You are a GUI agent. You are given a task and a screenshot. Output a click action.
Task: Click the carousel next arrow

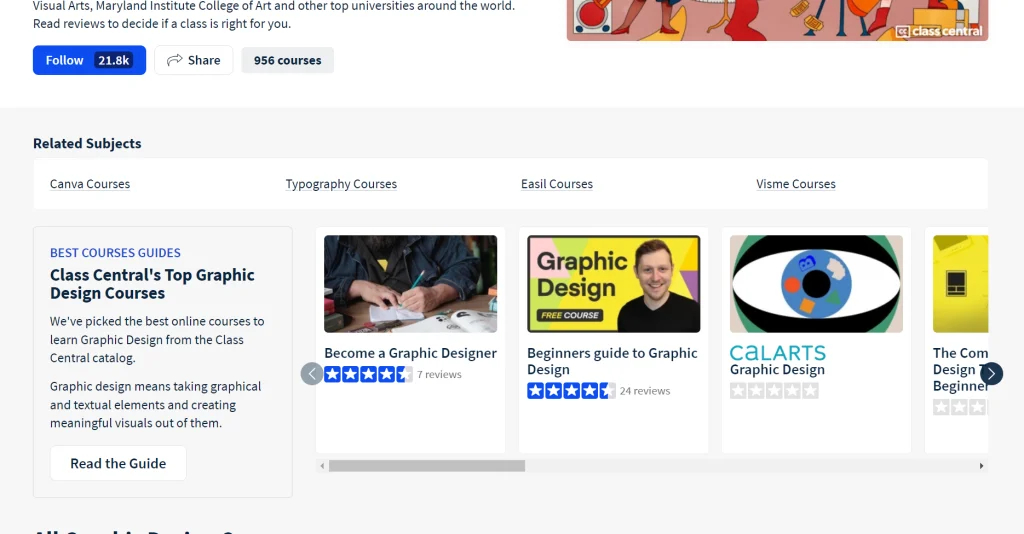click(991, 374)
